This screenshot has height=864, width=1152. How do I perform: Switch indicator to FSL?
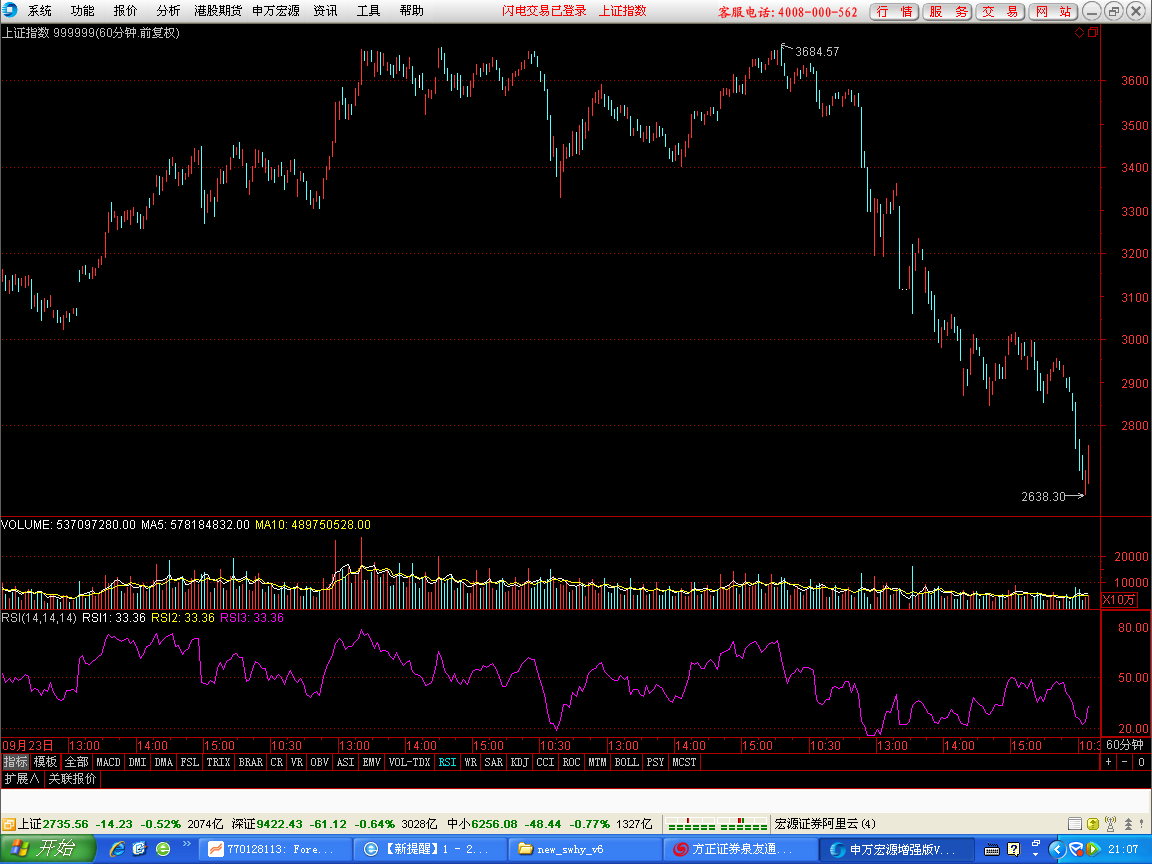(190, 762)
